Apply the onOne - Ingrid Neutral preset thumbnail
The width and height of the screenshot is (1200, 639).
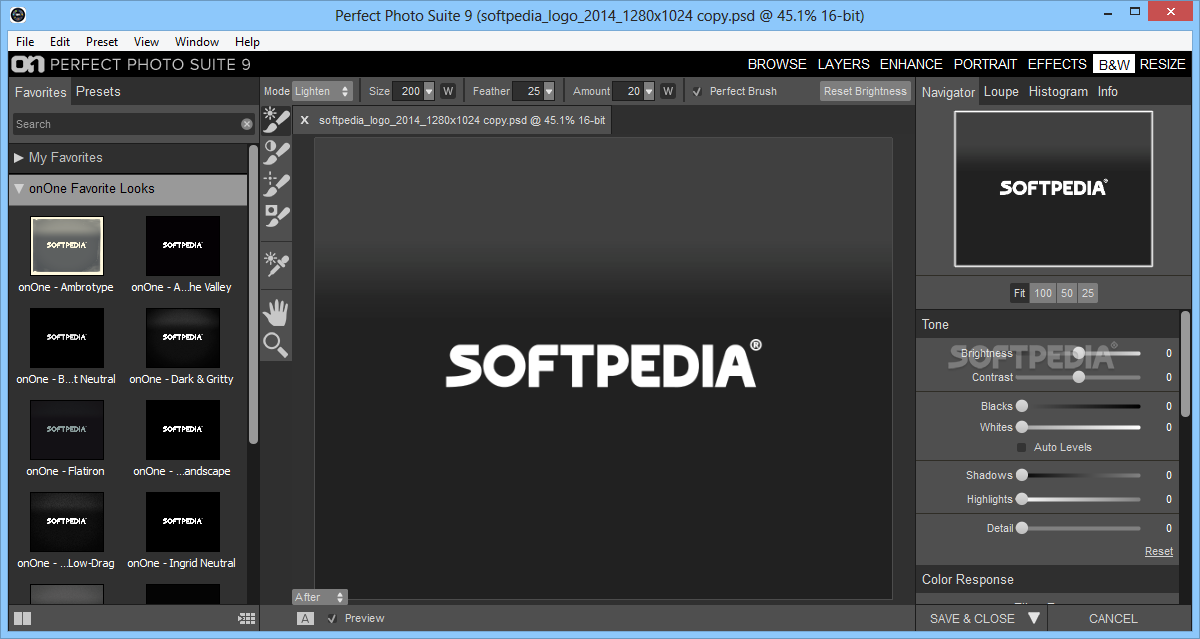(182, 522)
